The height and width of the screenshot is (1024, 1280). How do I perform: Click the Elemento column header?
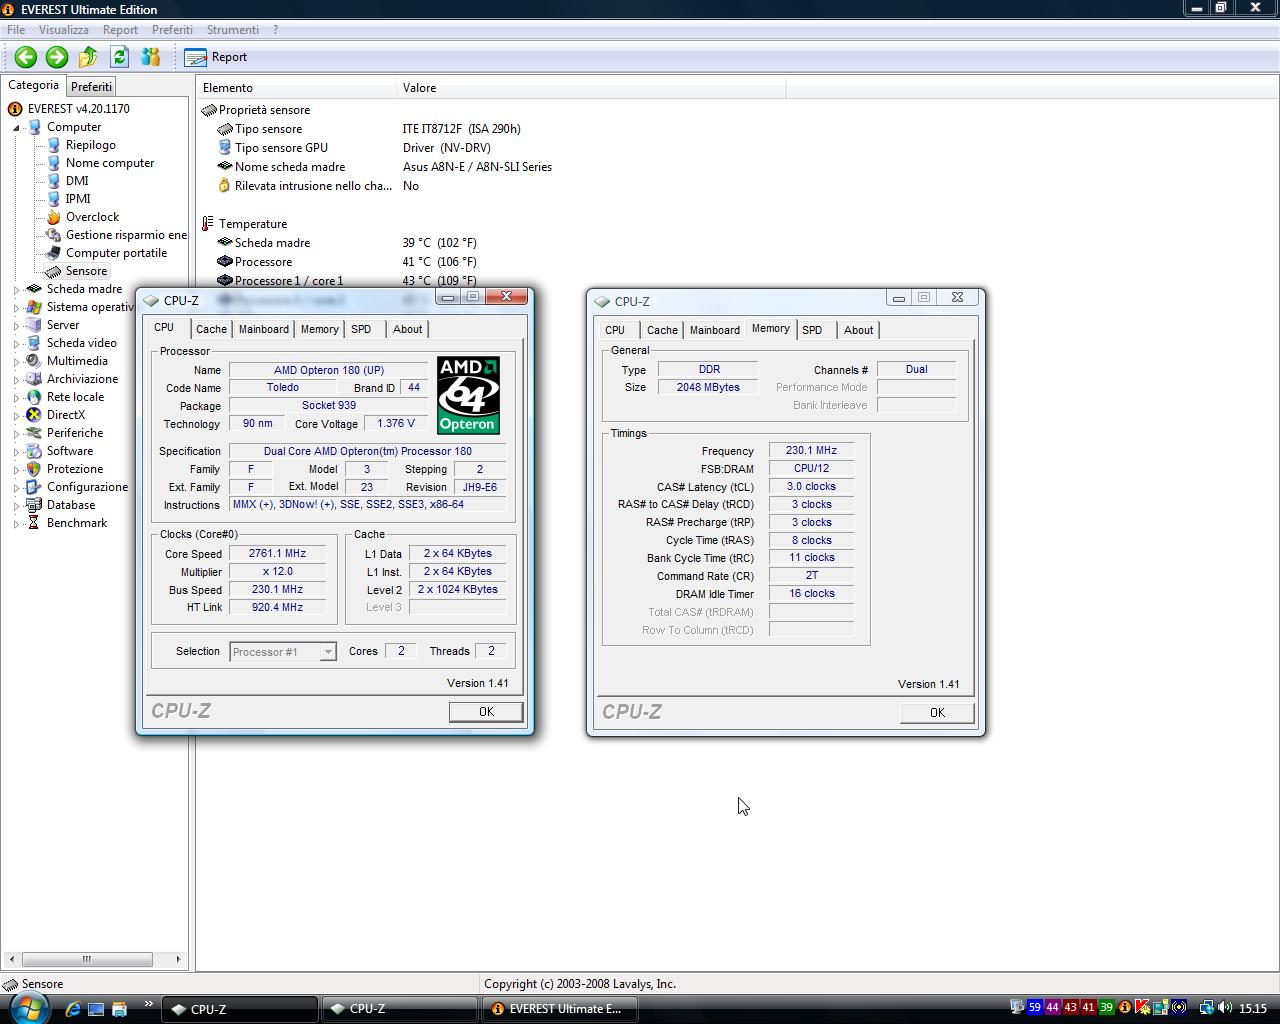296,88
